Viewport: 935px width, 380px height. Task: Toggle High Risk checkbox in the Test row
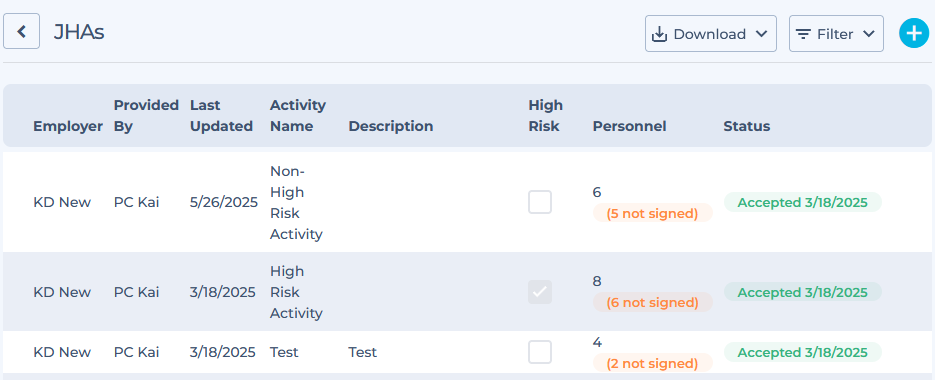click(540, 352)
